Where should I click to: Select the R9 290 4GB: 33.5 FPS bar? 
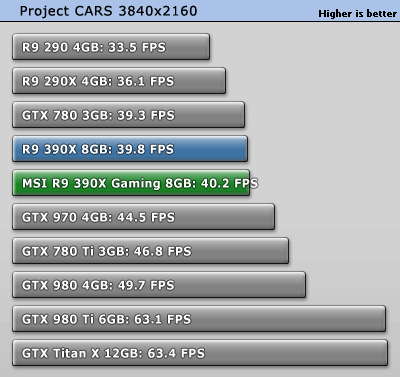point(111,47)
